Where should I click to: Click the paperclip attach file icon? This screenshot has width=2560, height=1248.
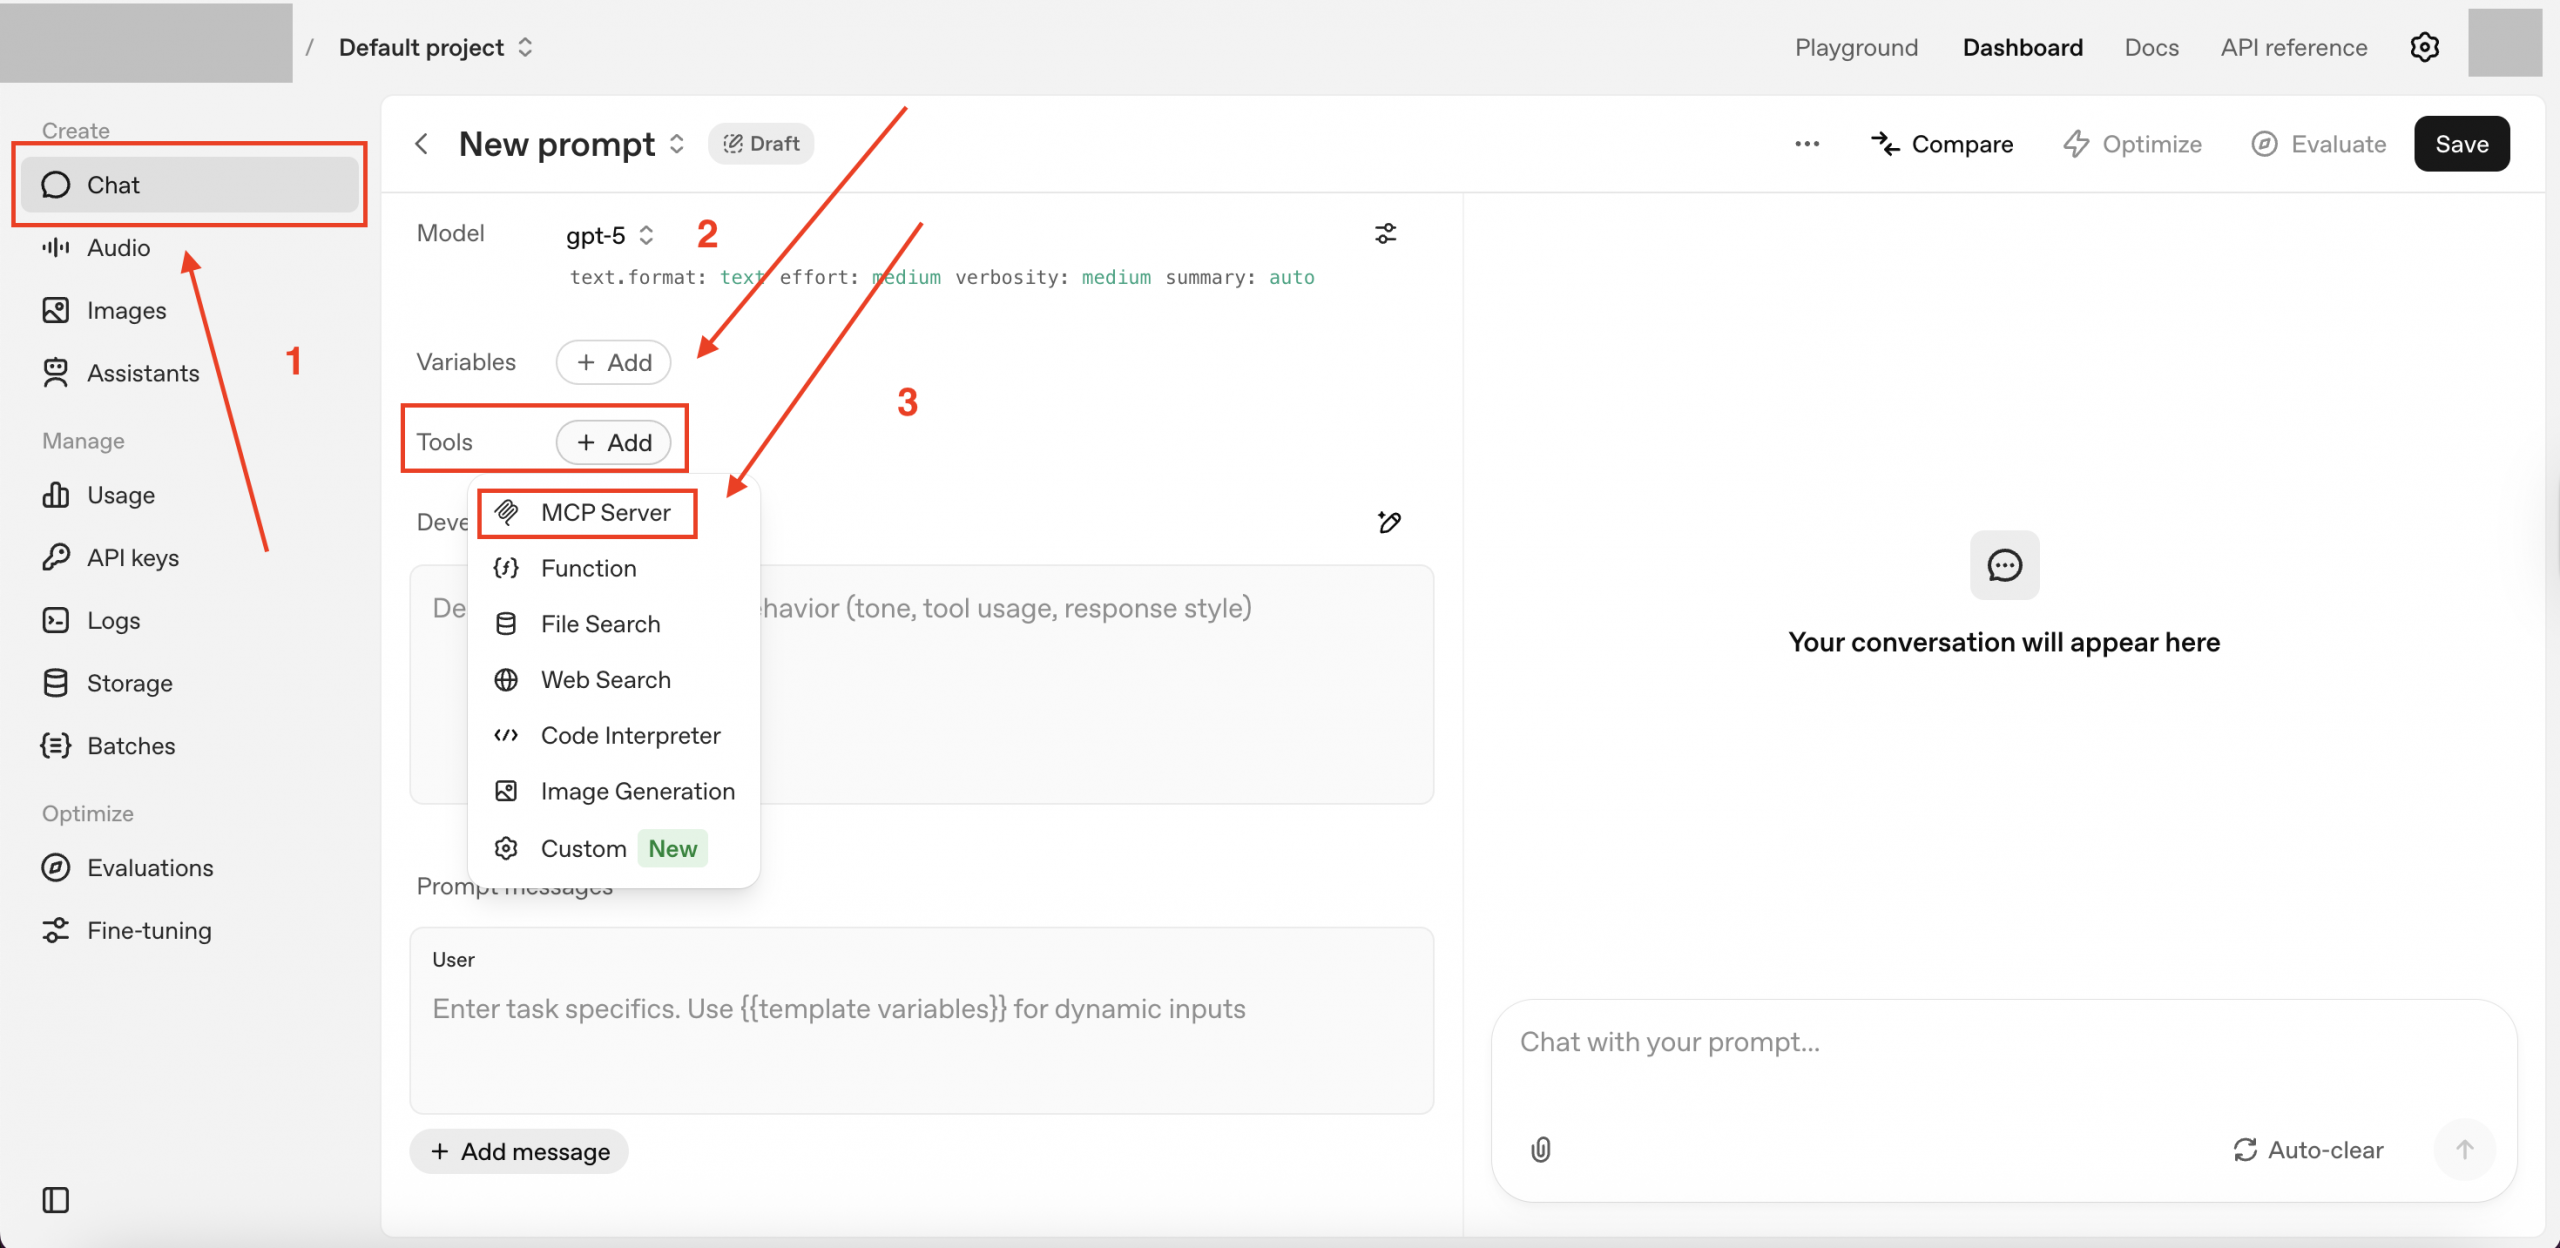[x=1541, y=1150]
